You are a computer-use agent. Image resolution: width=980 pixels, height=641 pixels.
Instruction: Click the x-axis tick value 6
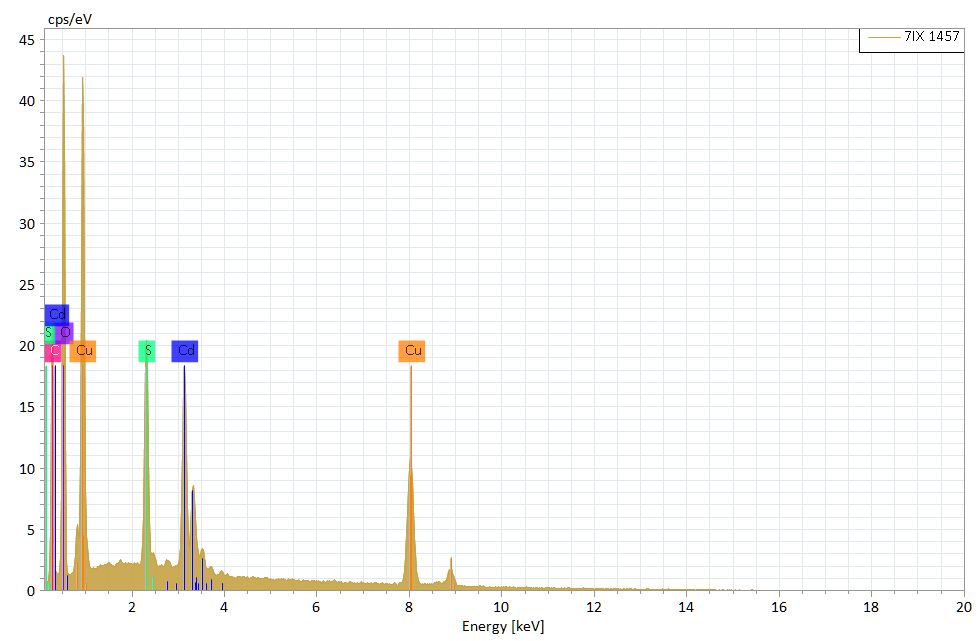point(316,607)
